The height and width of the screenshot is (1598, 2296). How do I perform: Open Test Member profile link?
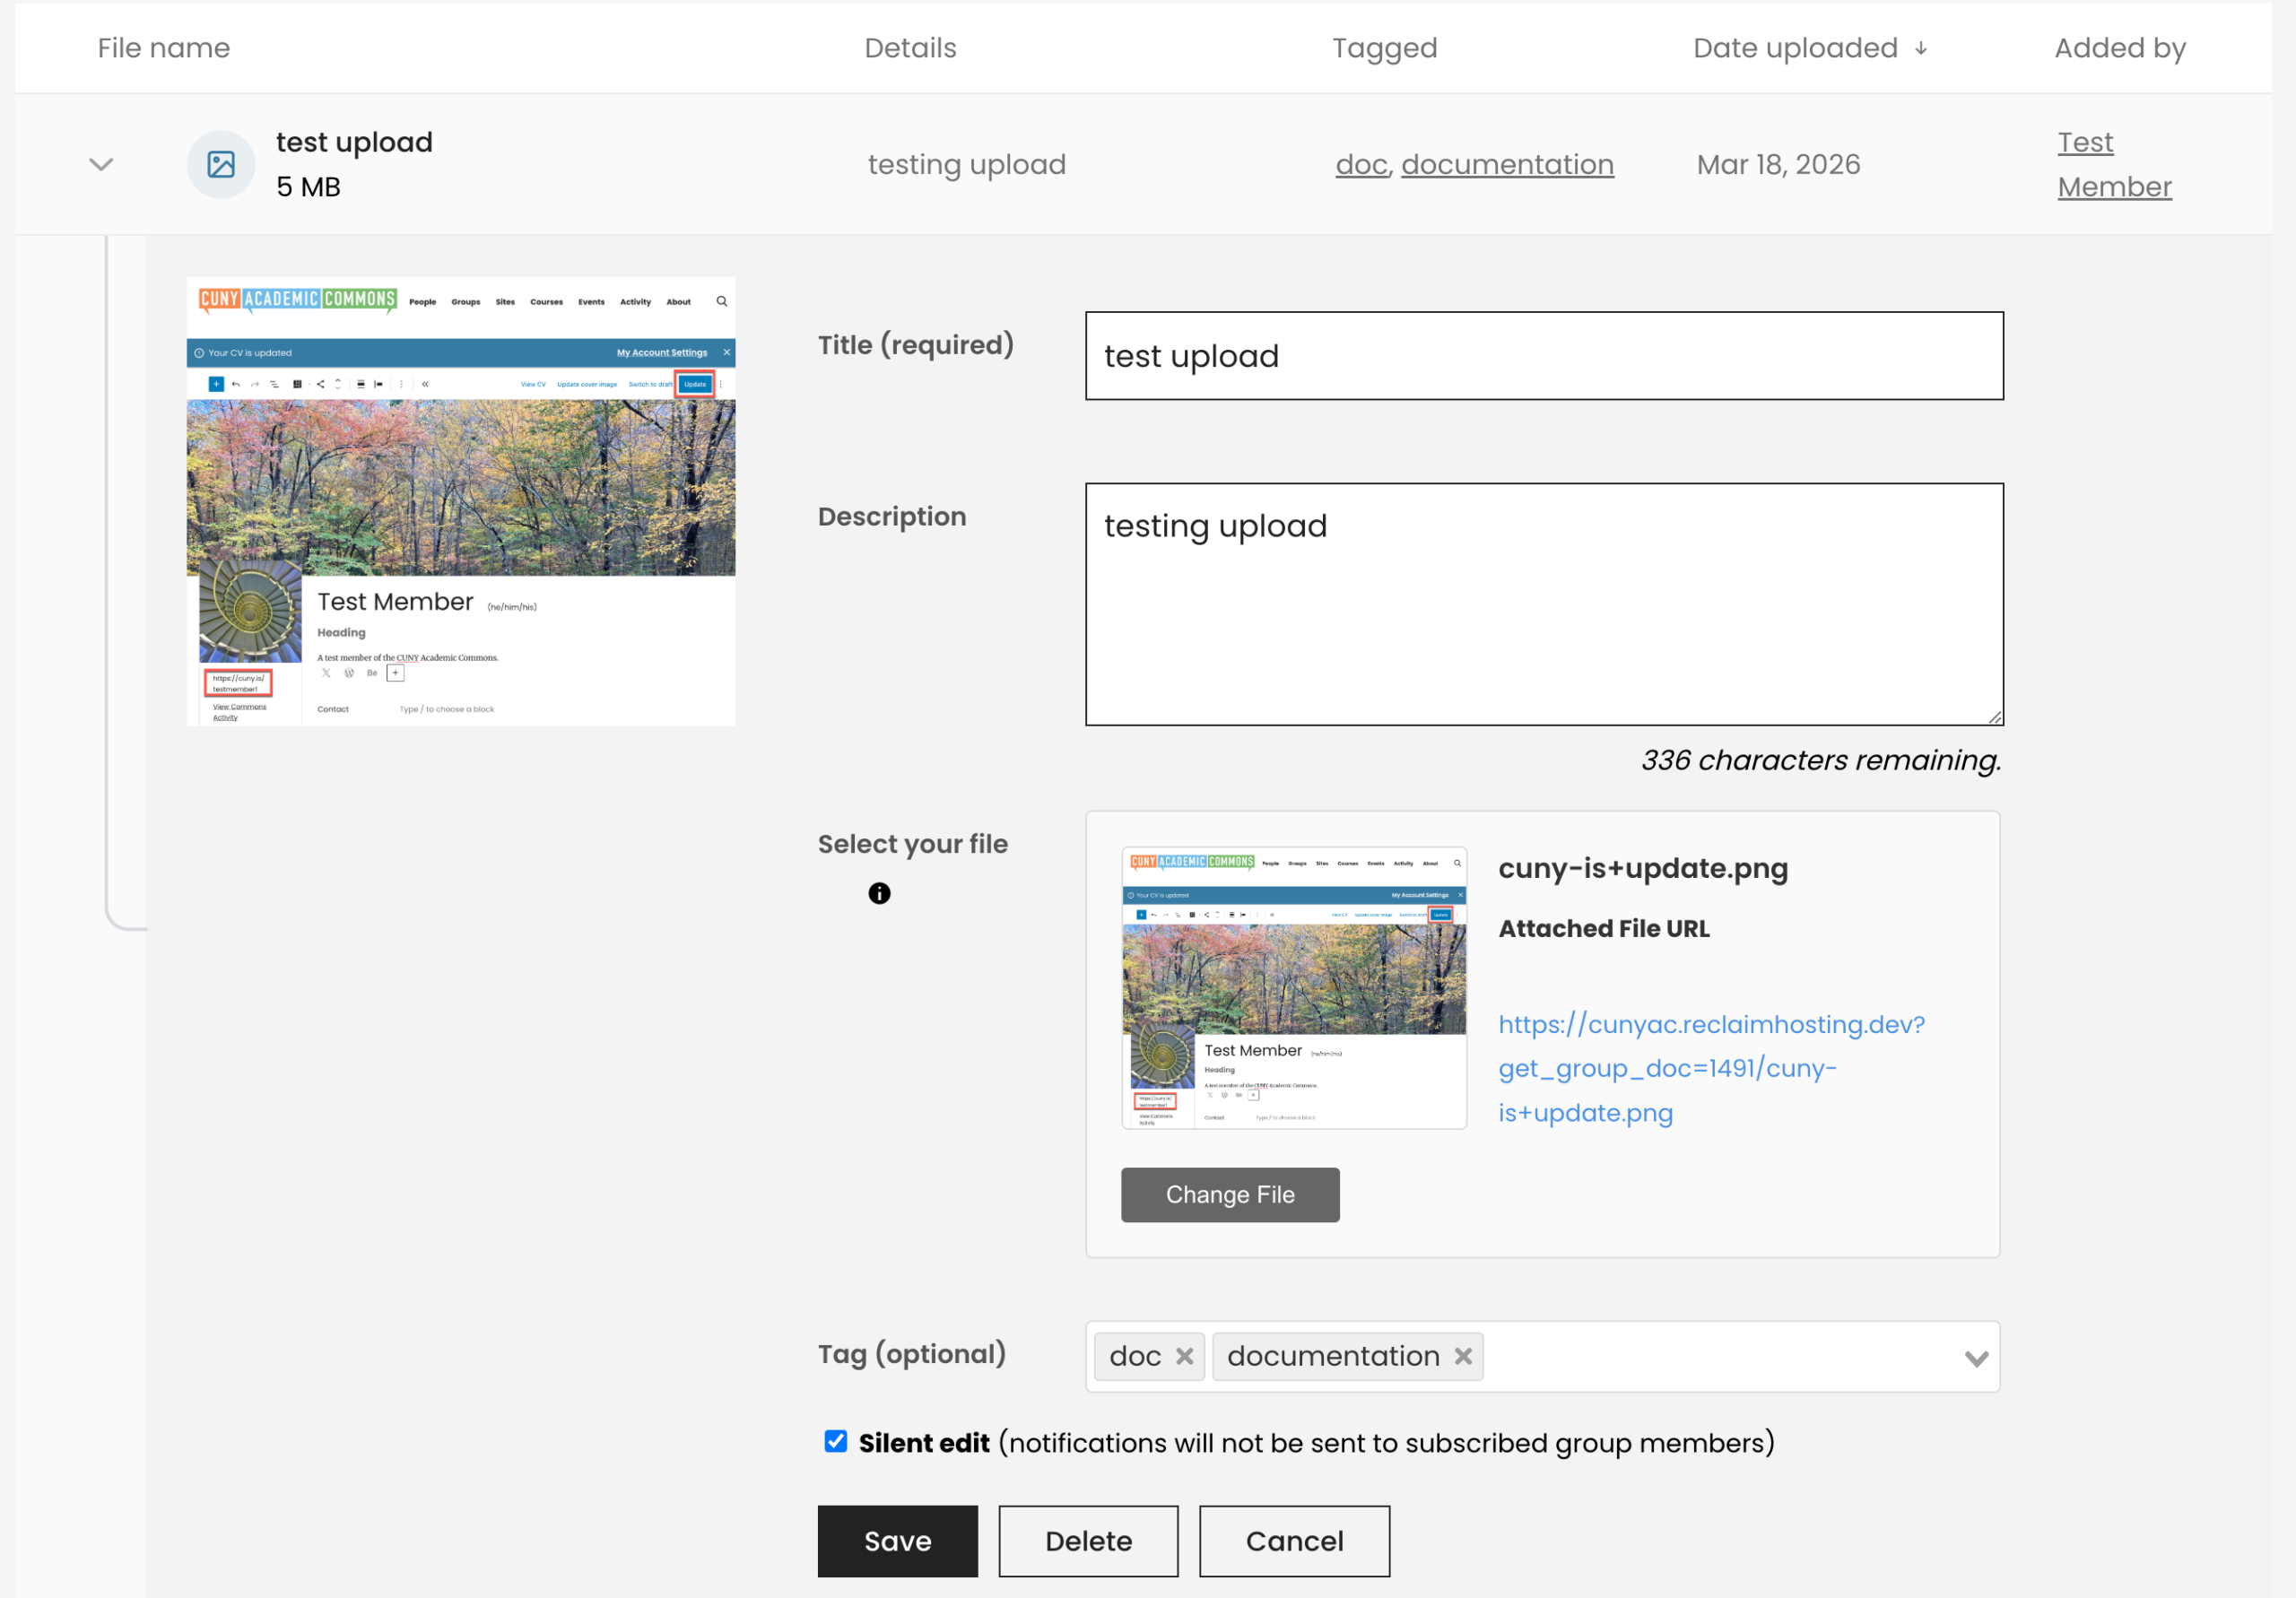pos(2114,165)
